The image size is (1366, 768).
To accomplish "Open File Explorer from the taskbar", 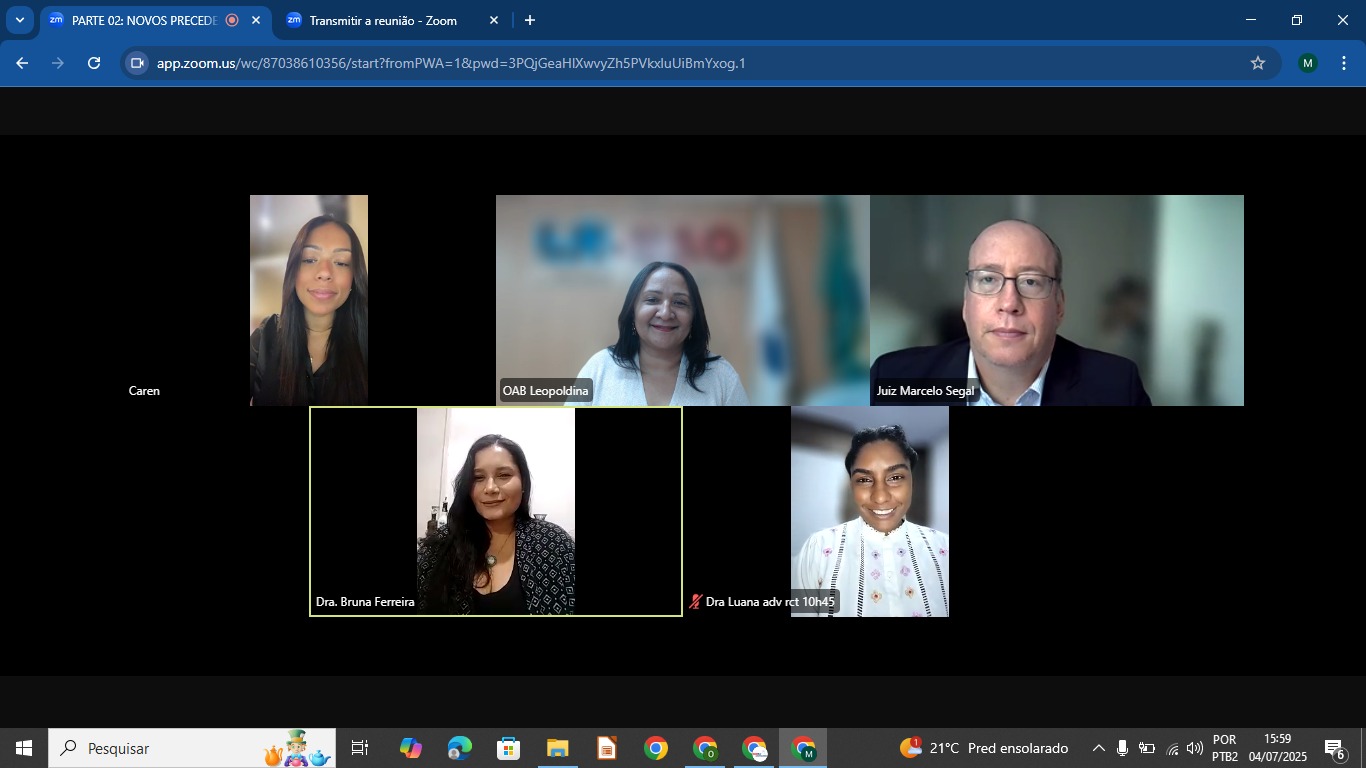I will coord(557,748).
